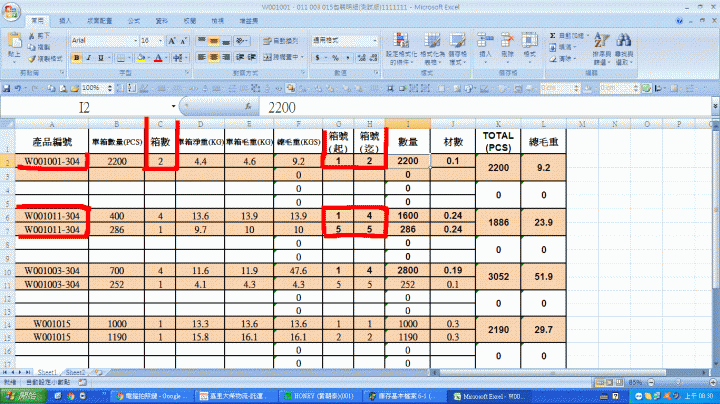Click Format button in cells group
The width and height of the screenshot is (720, 404).
[x=529, y=49]
